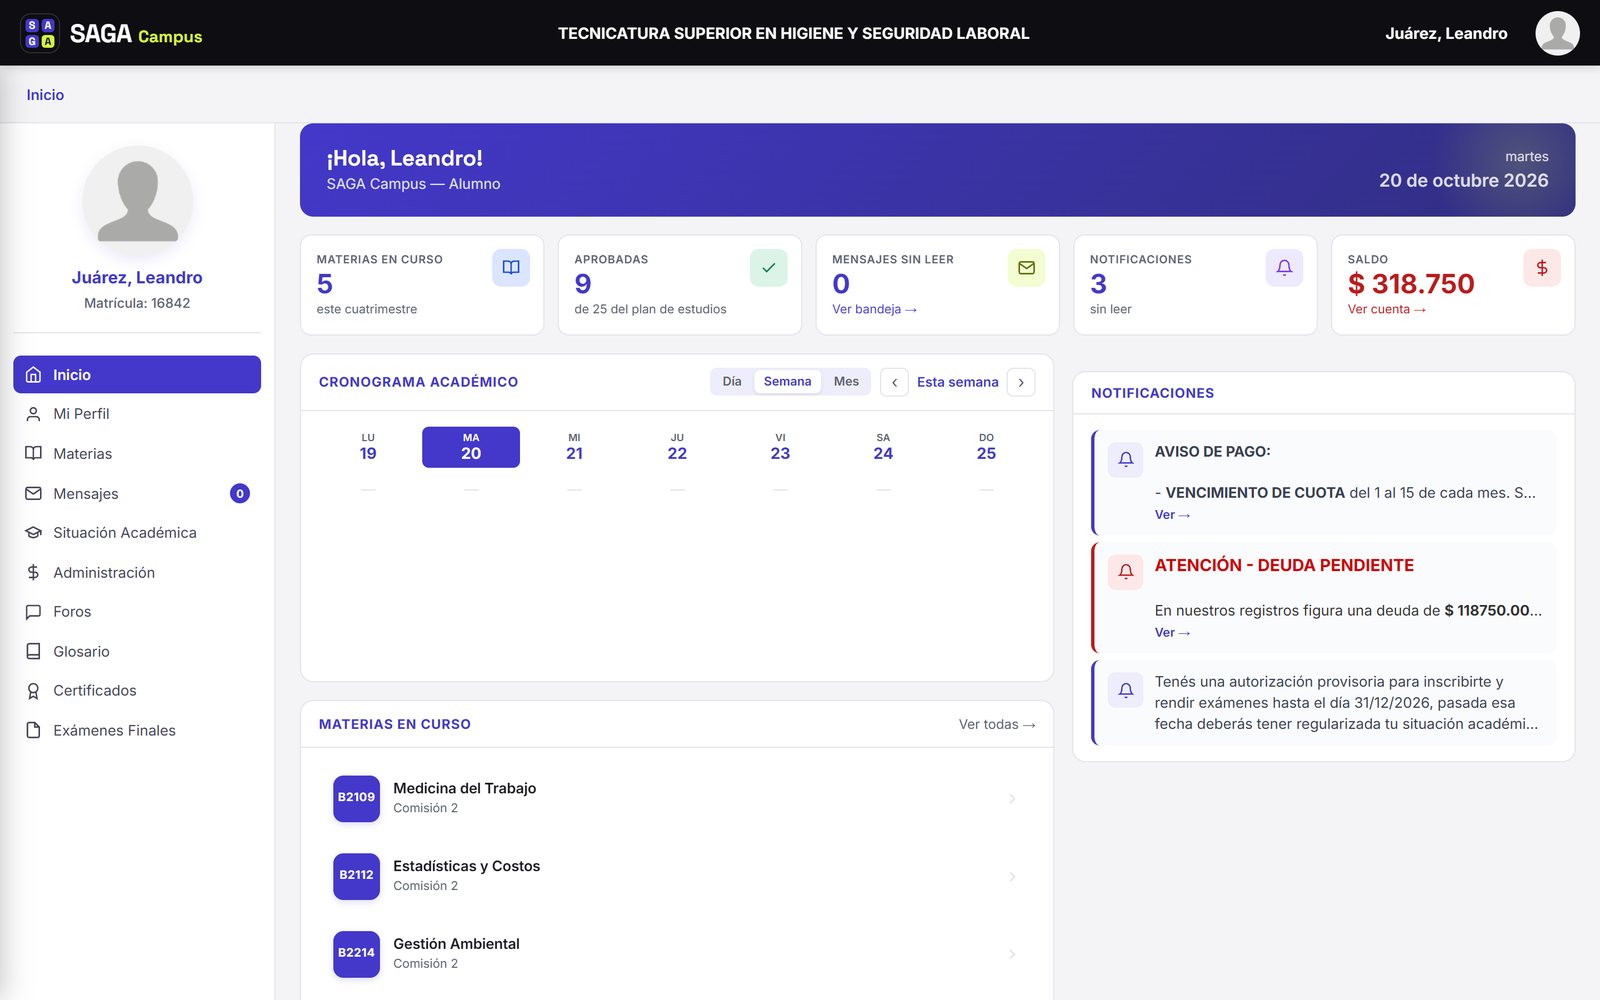Go to next week in cronograma
Viewport: 1600px width, 1000px height.
(1021, 382)
